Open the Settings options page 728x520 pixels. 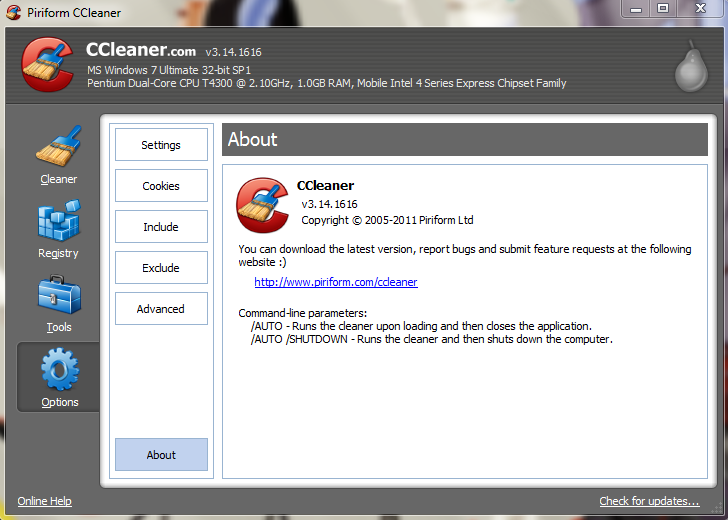161,145
